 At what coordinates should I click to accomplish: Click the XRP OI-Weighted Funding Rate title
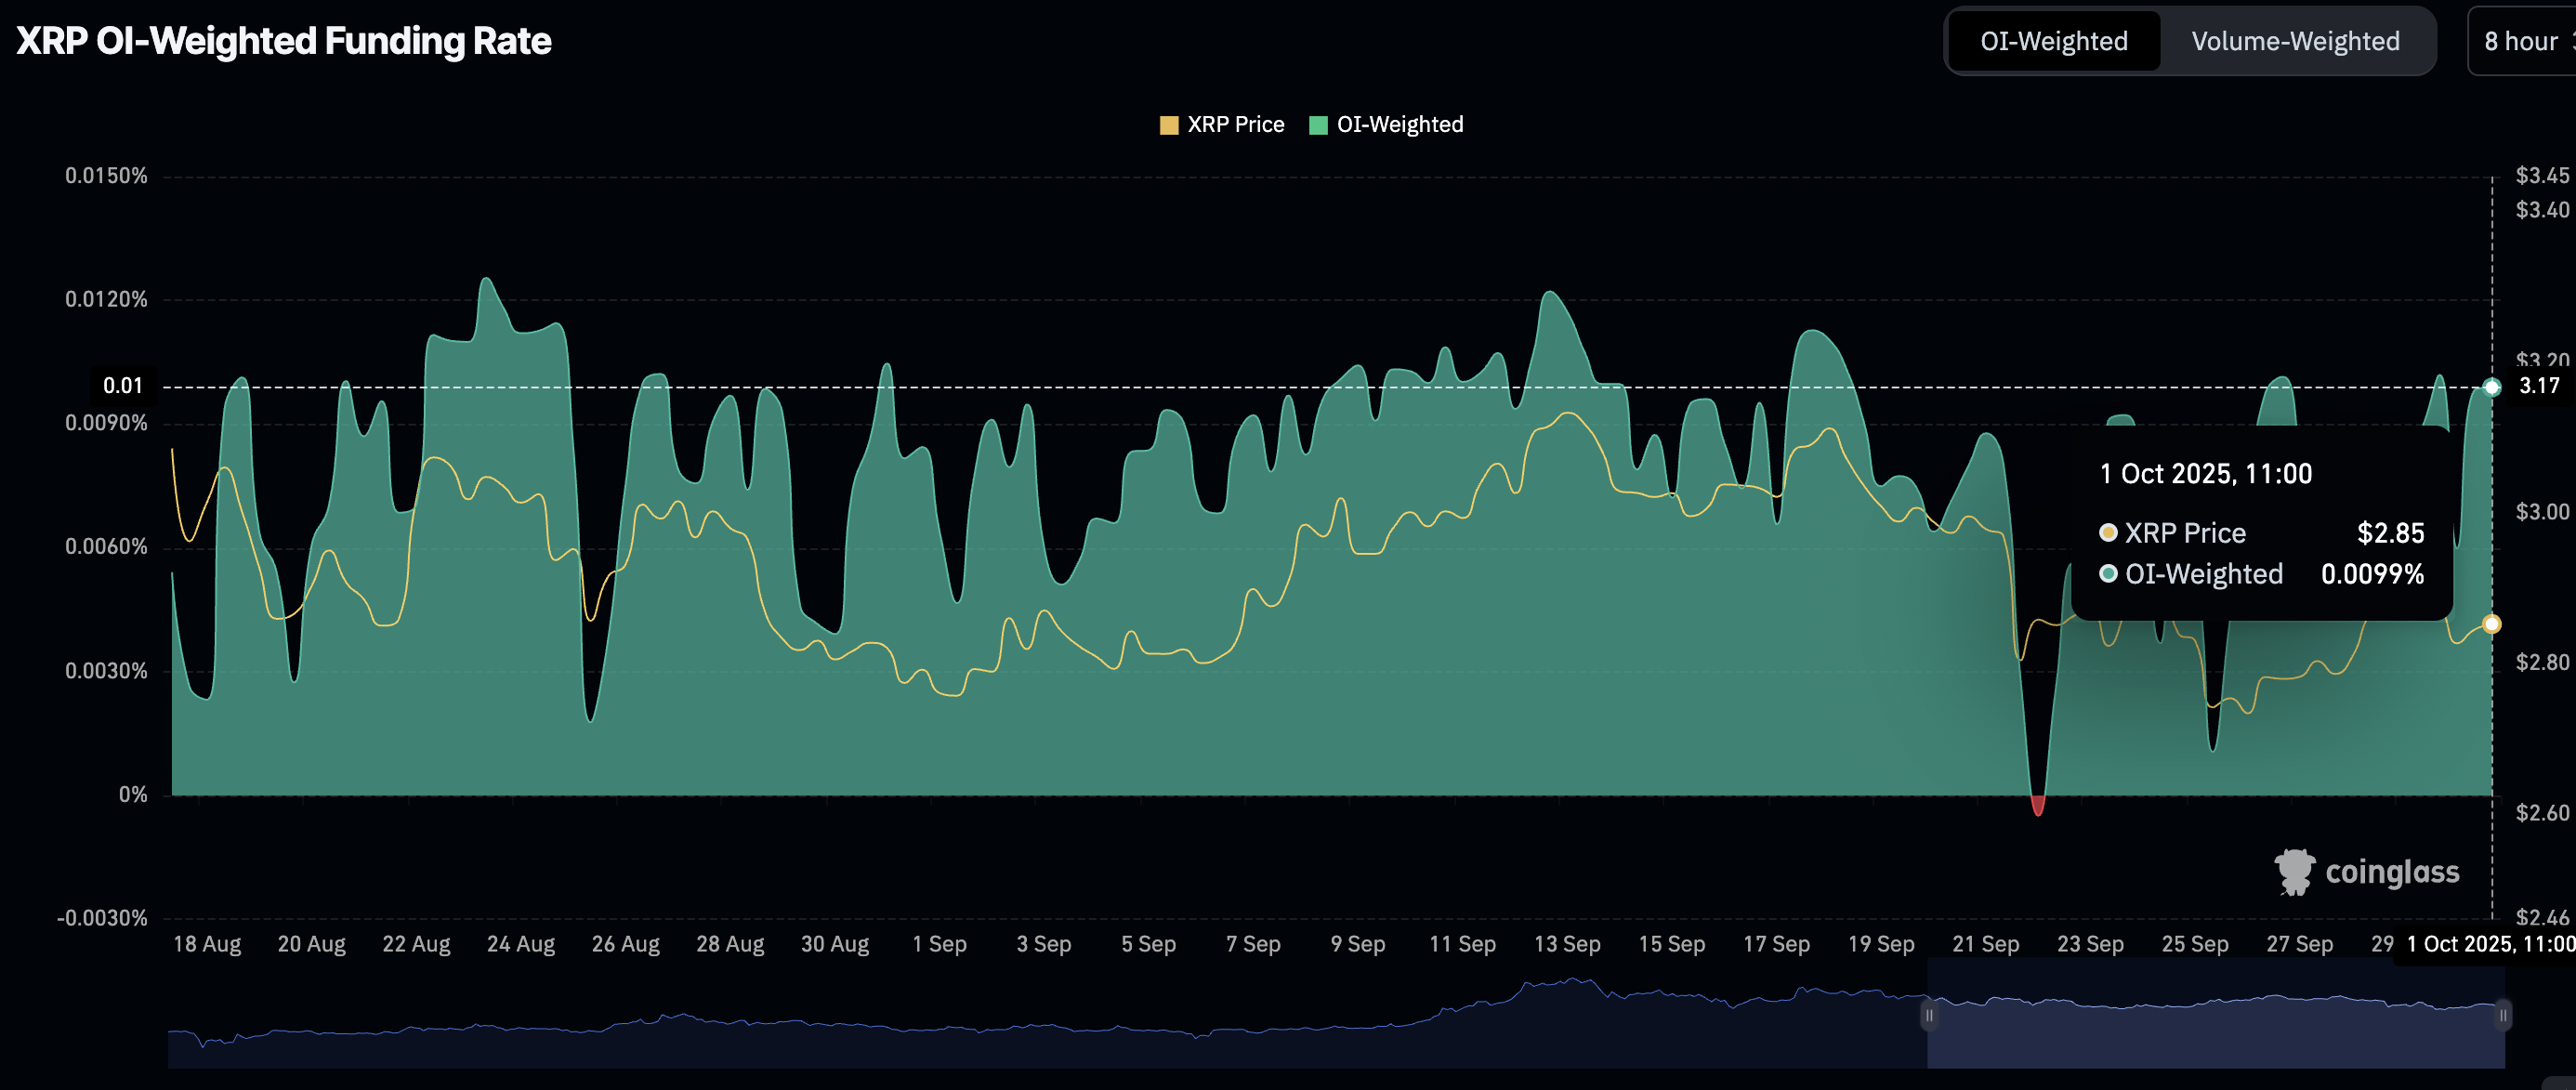[x=284, y=41]
